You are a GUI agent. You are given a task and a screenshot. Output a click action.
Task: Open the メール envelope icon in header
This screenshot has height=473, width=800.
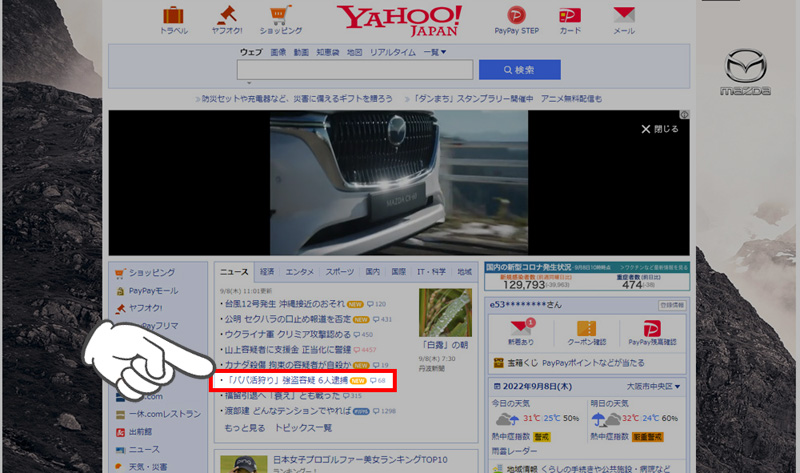[x=624, y=17]
